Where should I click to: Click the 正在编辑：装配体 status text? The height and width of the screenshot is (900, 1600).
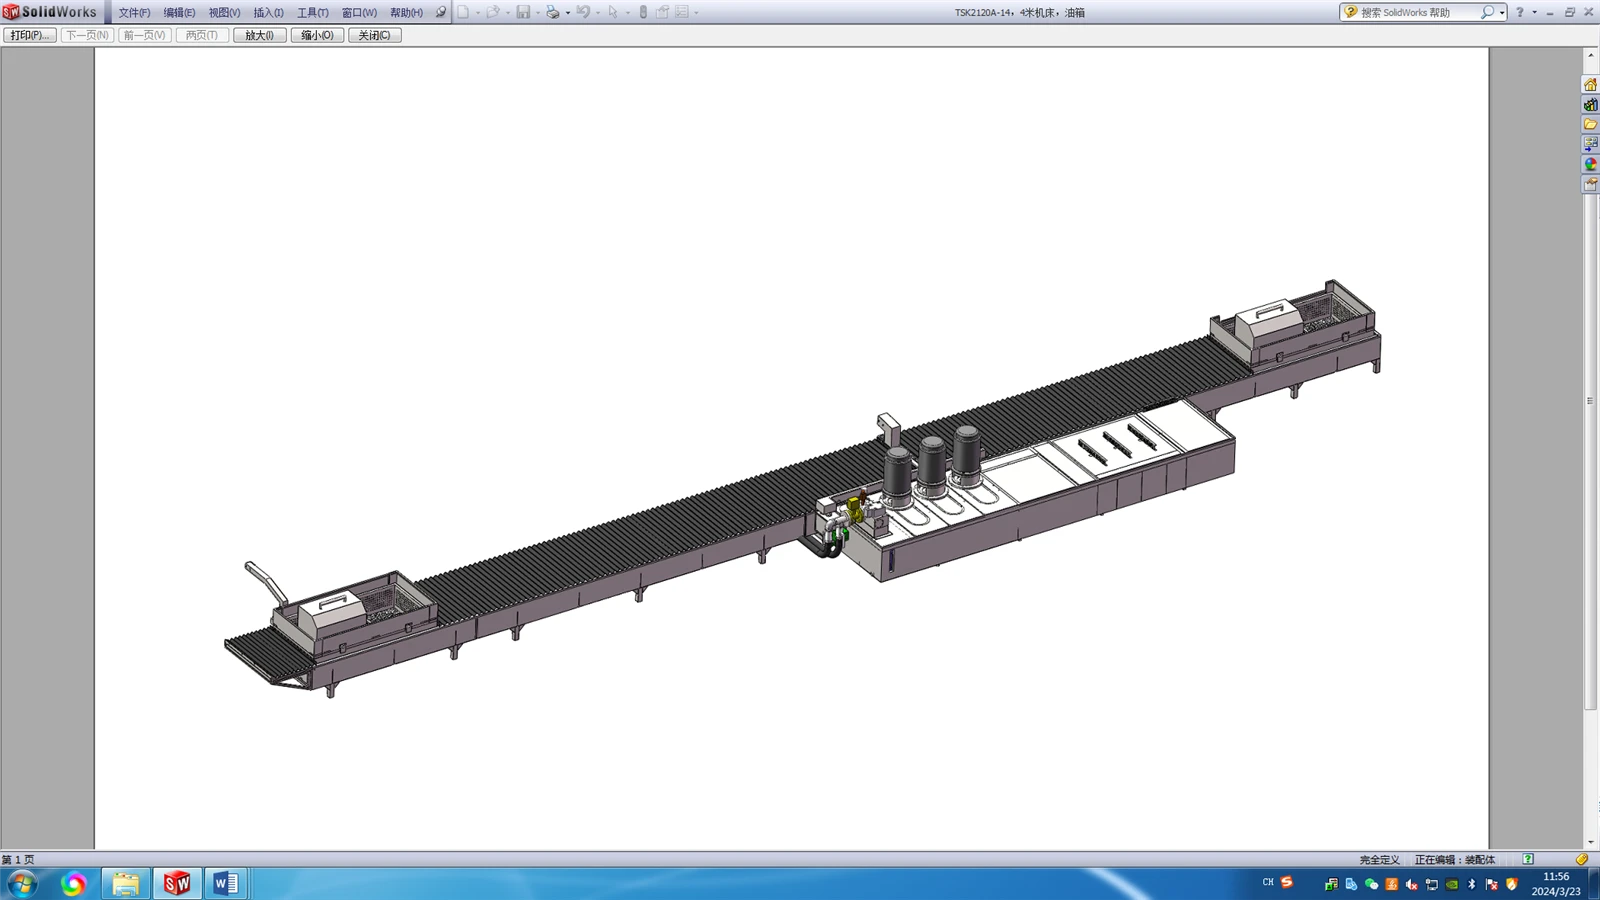(x=1454, y=860)
